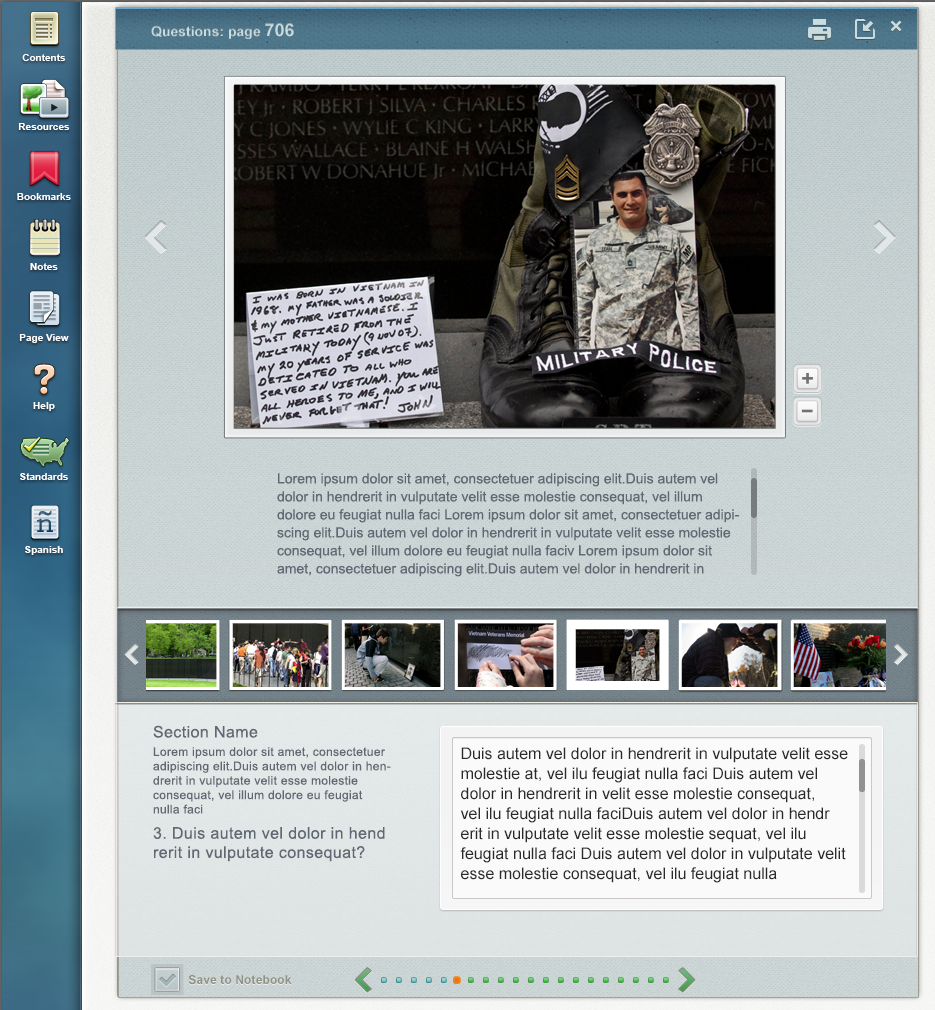Select the kneeling visitor at wall thumbnail
Screen dimensions: 935x1010
[x=393, y=654]
